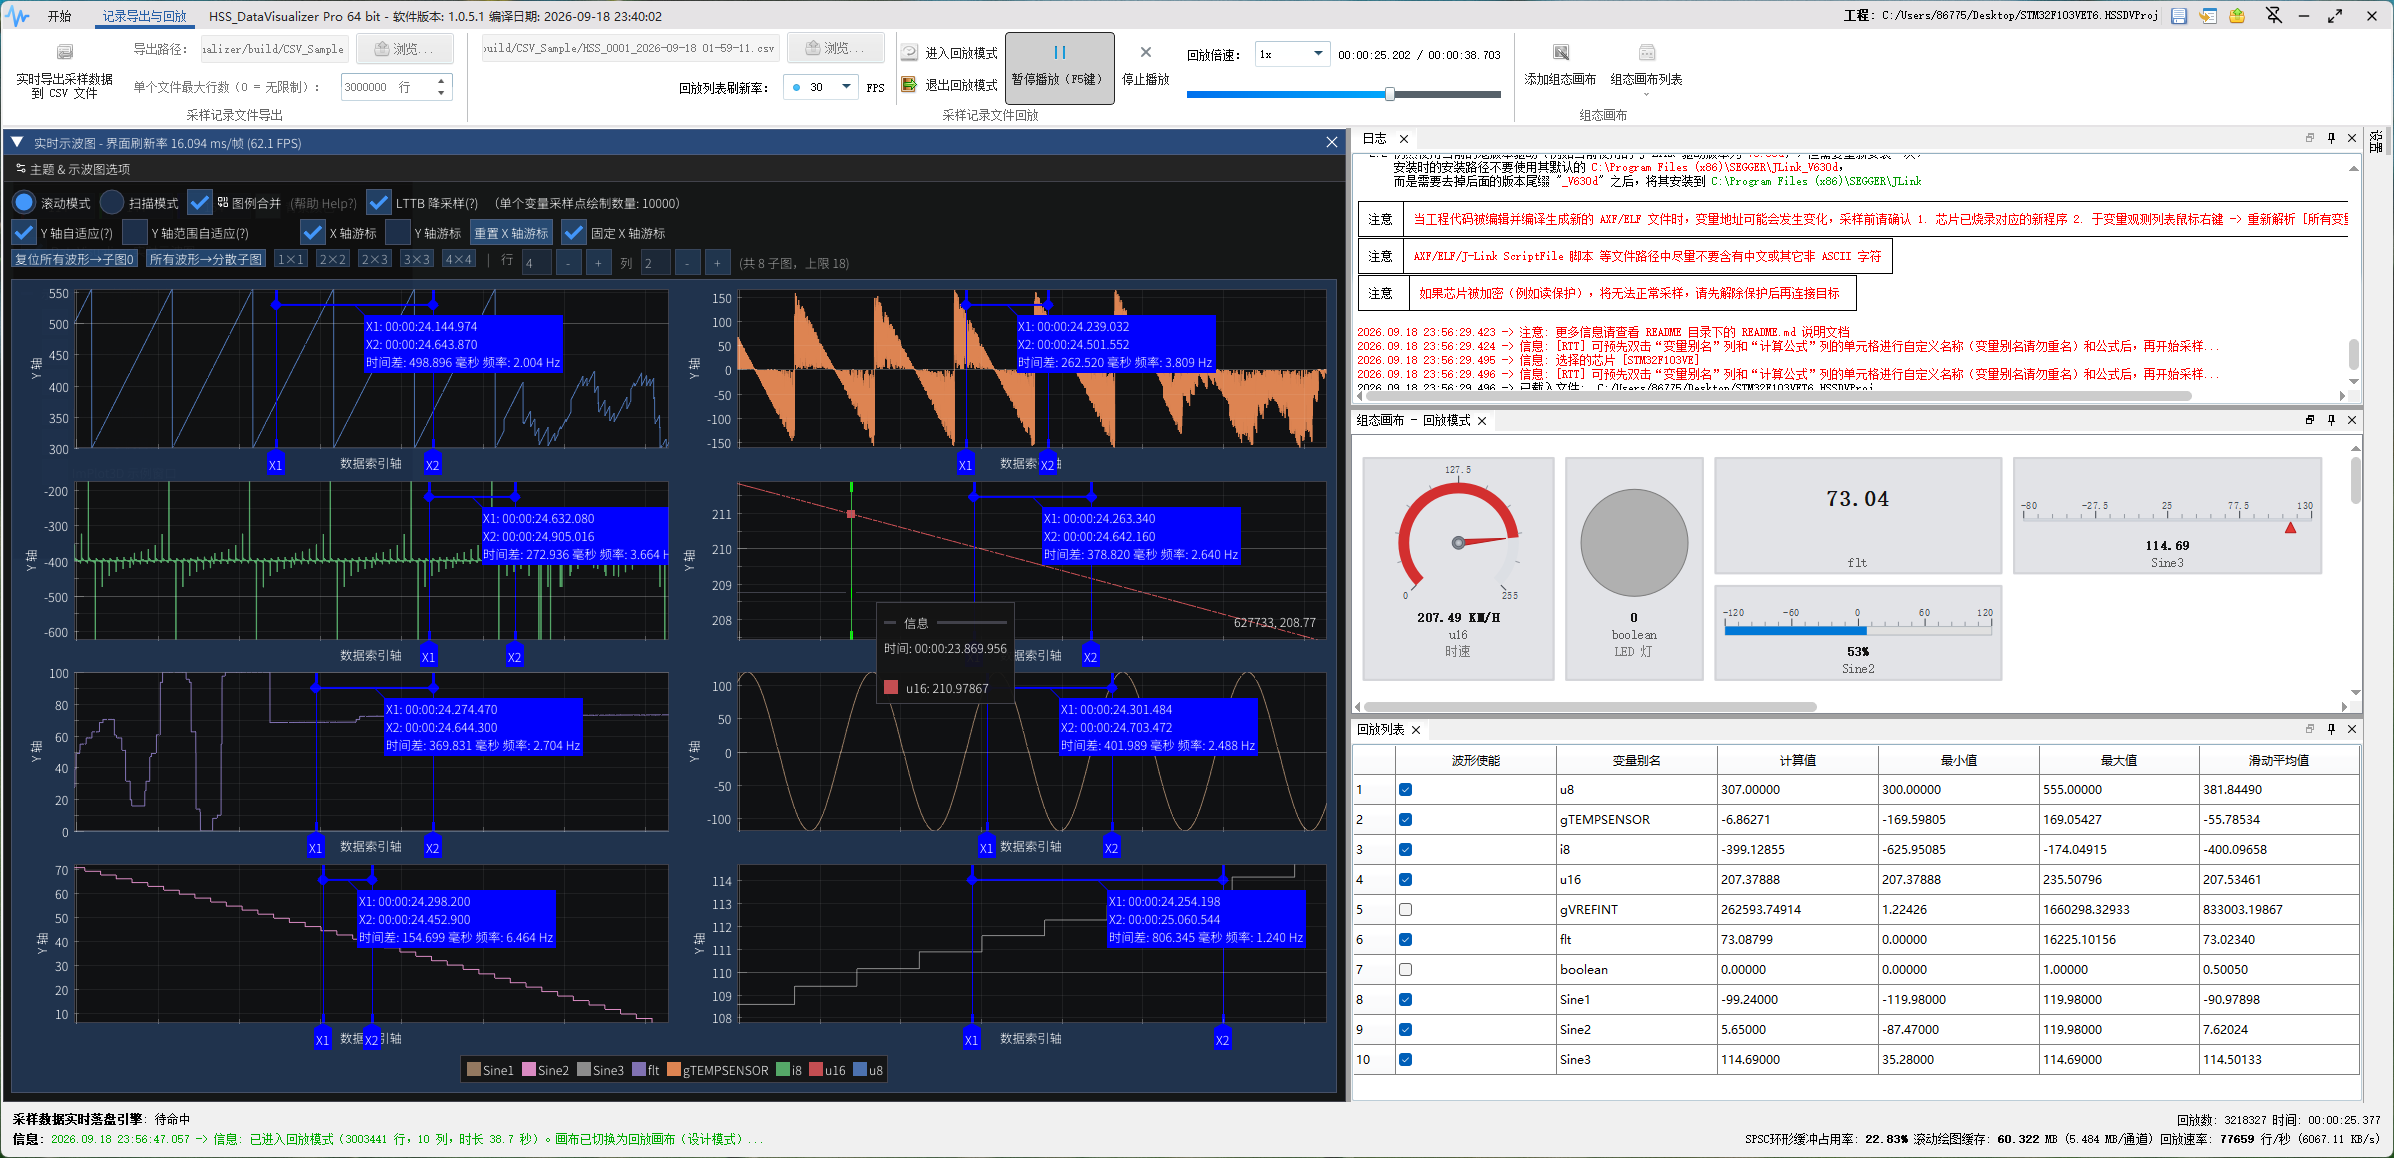This screenshot has height=1158, width=2394.
Task: Open the vertical side tab at right edge
Action: tap(2376, 141)
